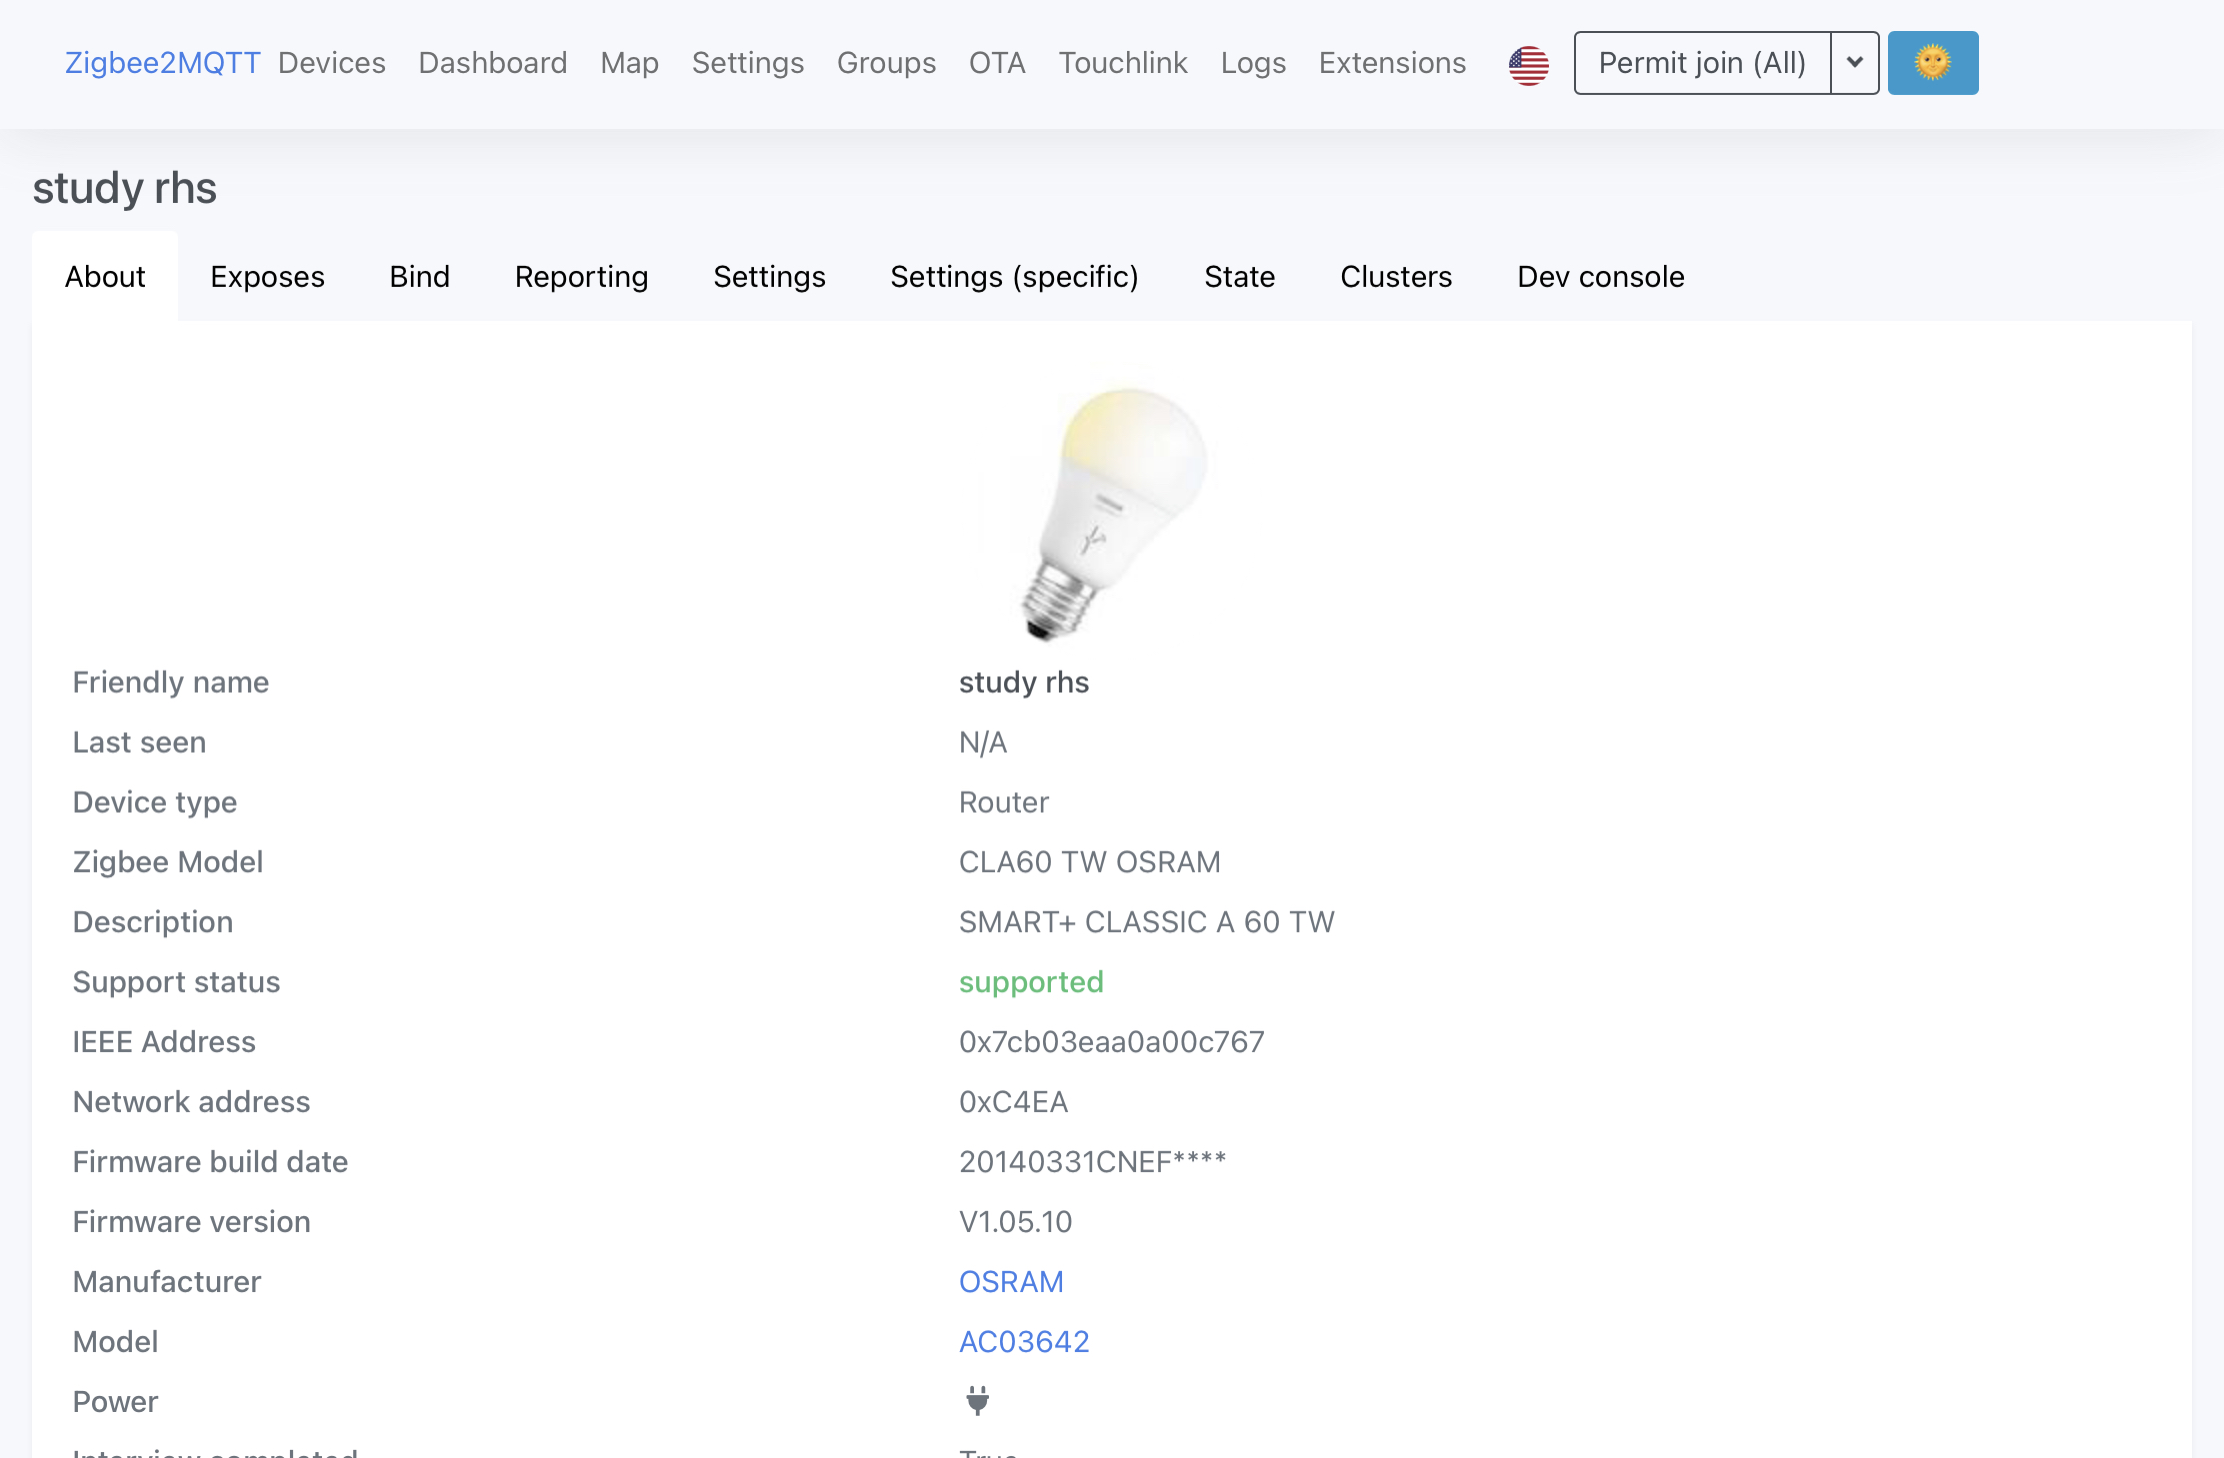
Task: Open the Touchlink page
Action: click(1123, 63)
